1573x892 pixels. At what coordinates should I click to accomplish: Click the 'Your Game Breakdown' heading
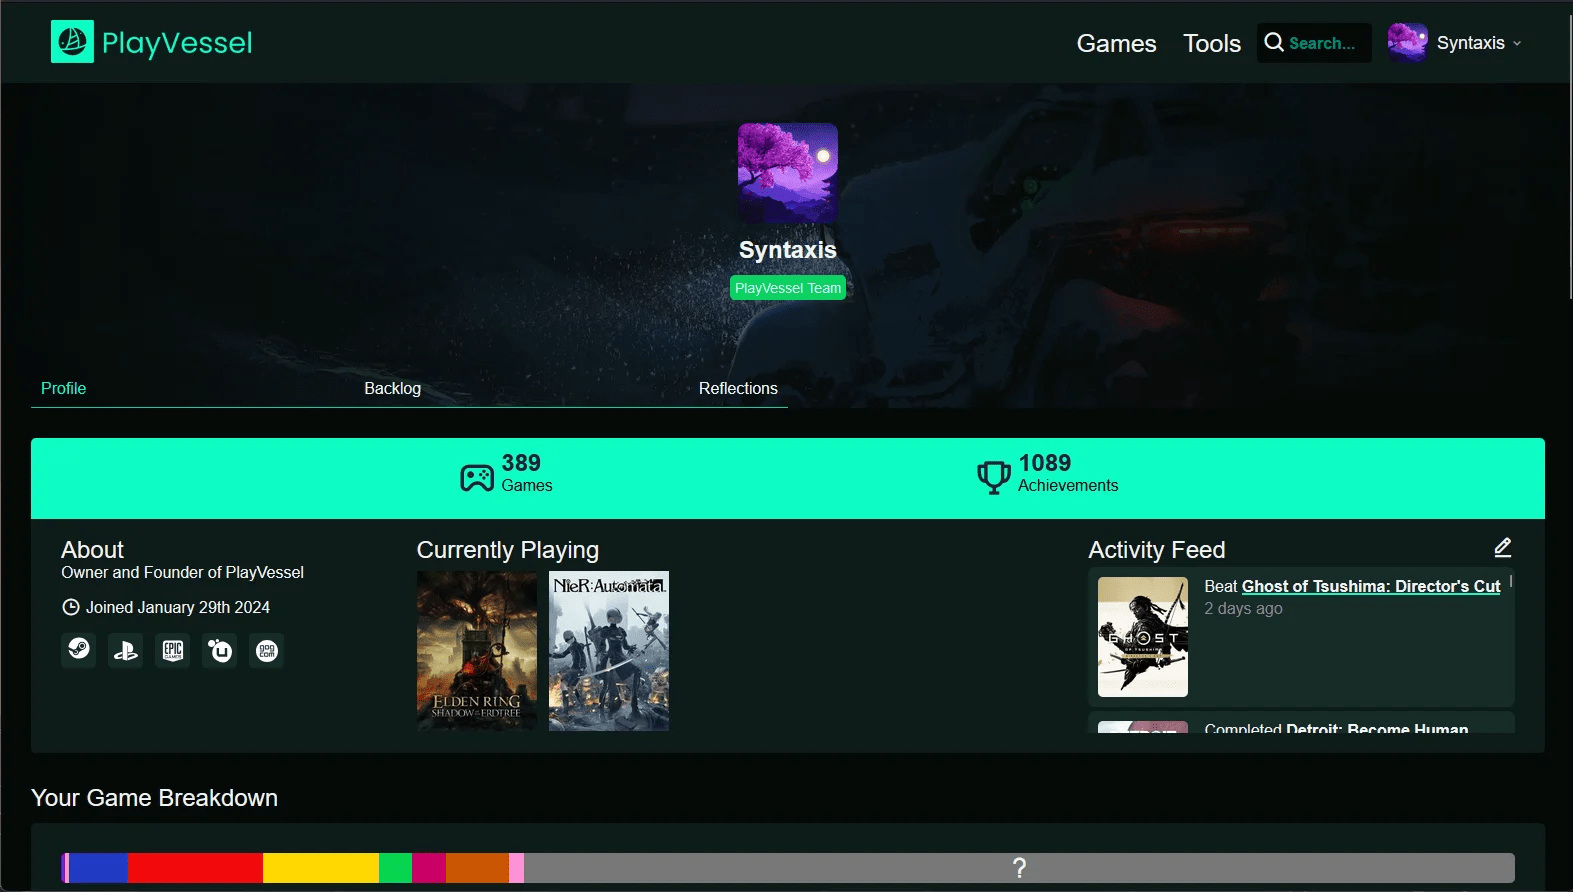[154, 798]
